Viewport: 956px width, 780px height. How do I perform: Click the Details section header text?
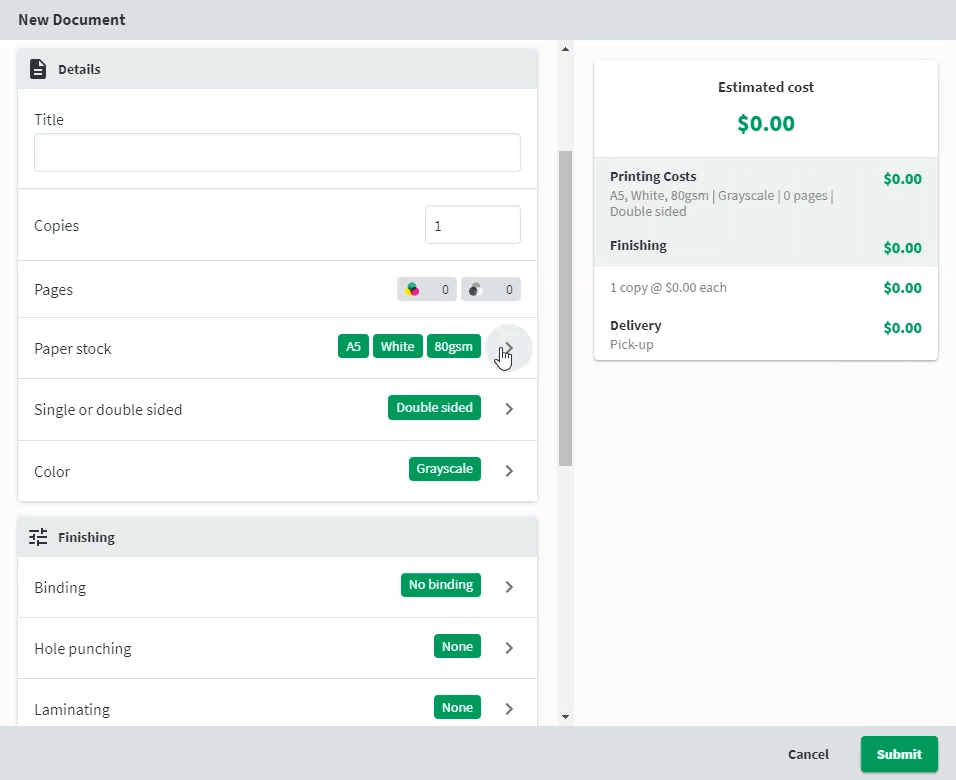(79, 69)
